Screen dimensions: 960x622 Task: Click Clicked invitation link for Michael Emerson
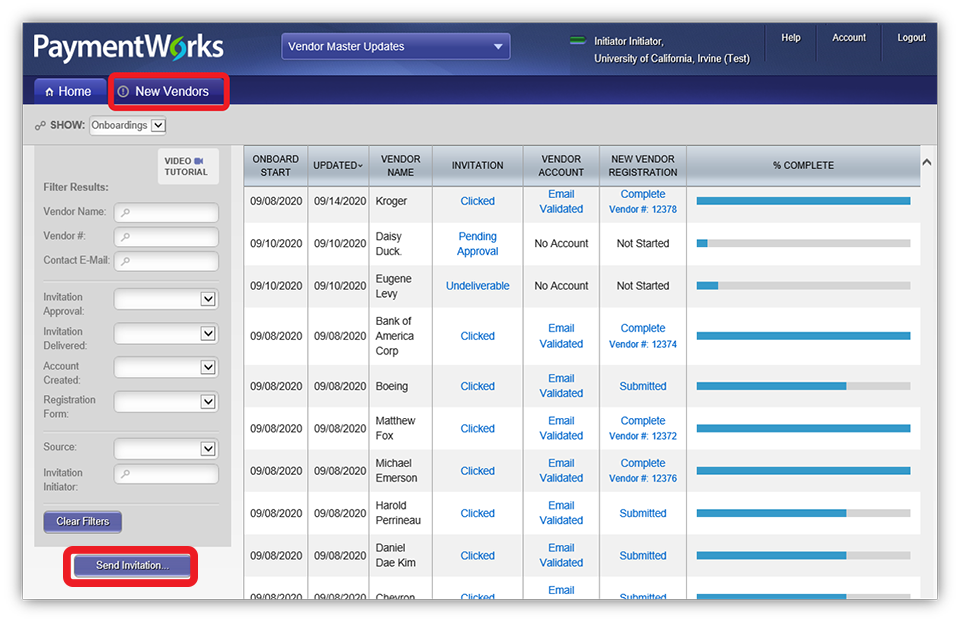[478, 471]
